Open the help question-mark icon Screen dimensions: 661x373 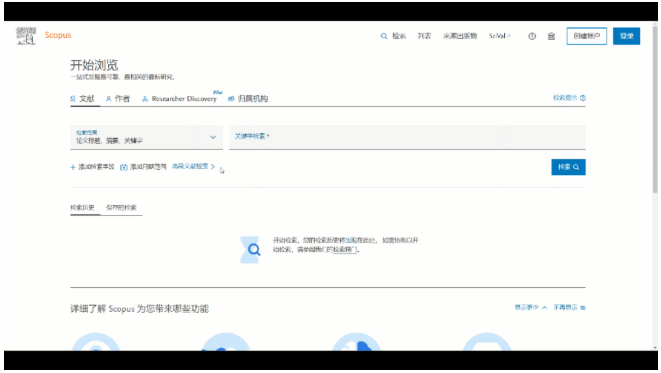[532, 36]
